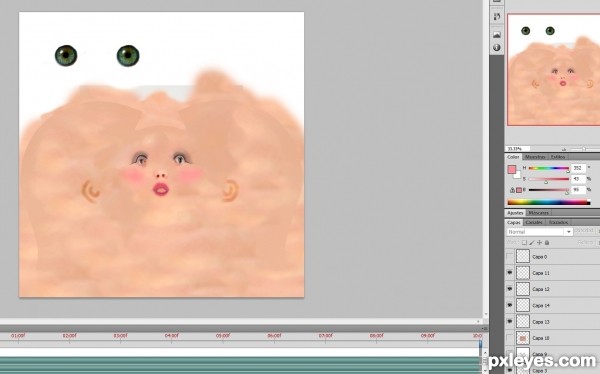
Task: Hide layer Capa 14 with its eye
Action: pyautogui.click(x=510, y=305)
